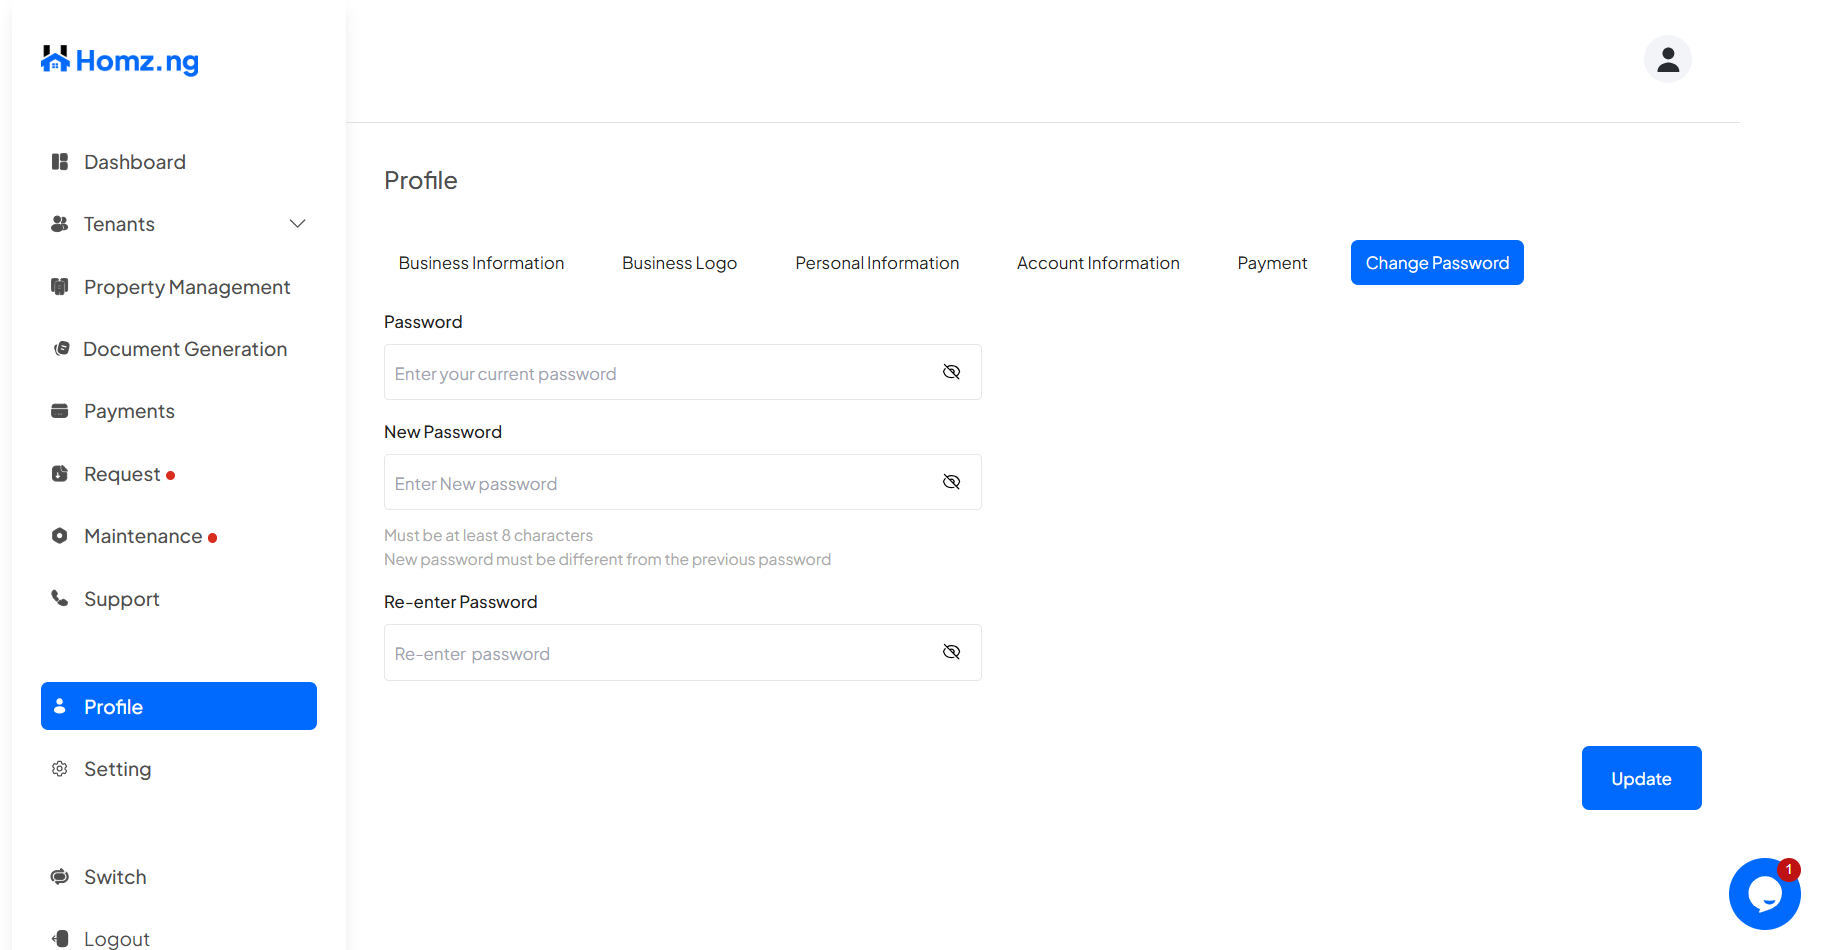Click the 'Re-enter Password' field label

click(x=461, y=602)
